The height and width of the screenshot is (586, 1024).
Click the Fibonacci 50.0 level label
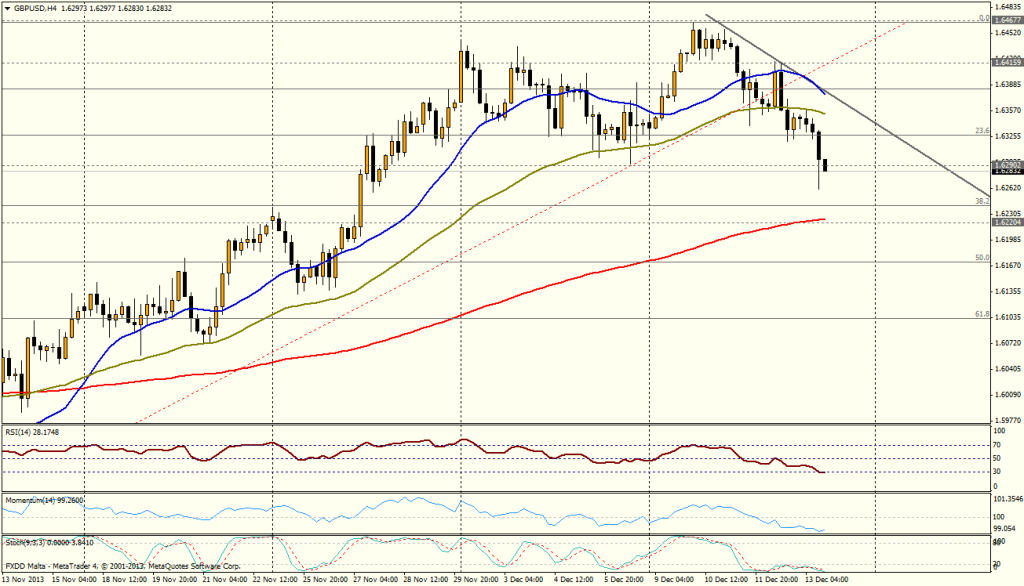tap(981, 257)
